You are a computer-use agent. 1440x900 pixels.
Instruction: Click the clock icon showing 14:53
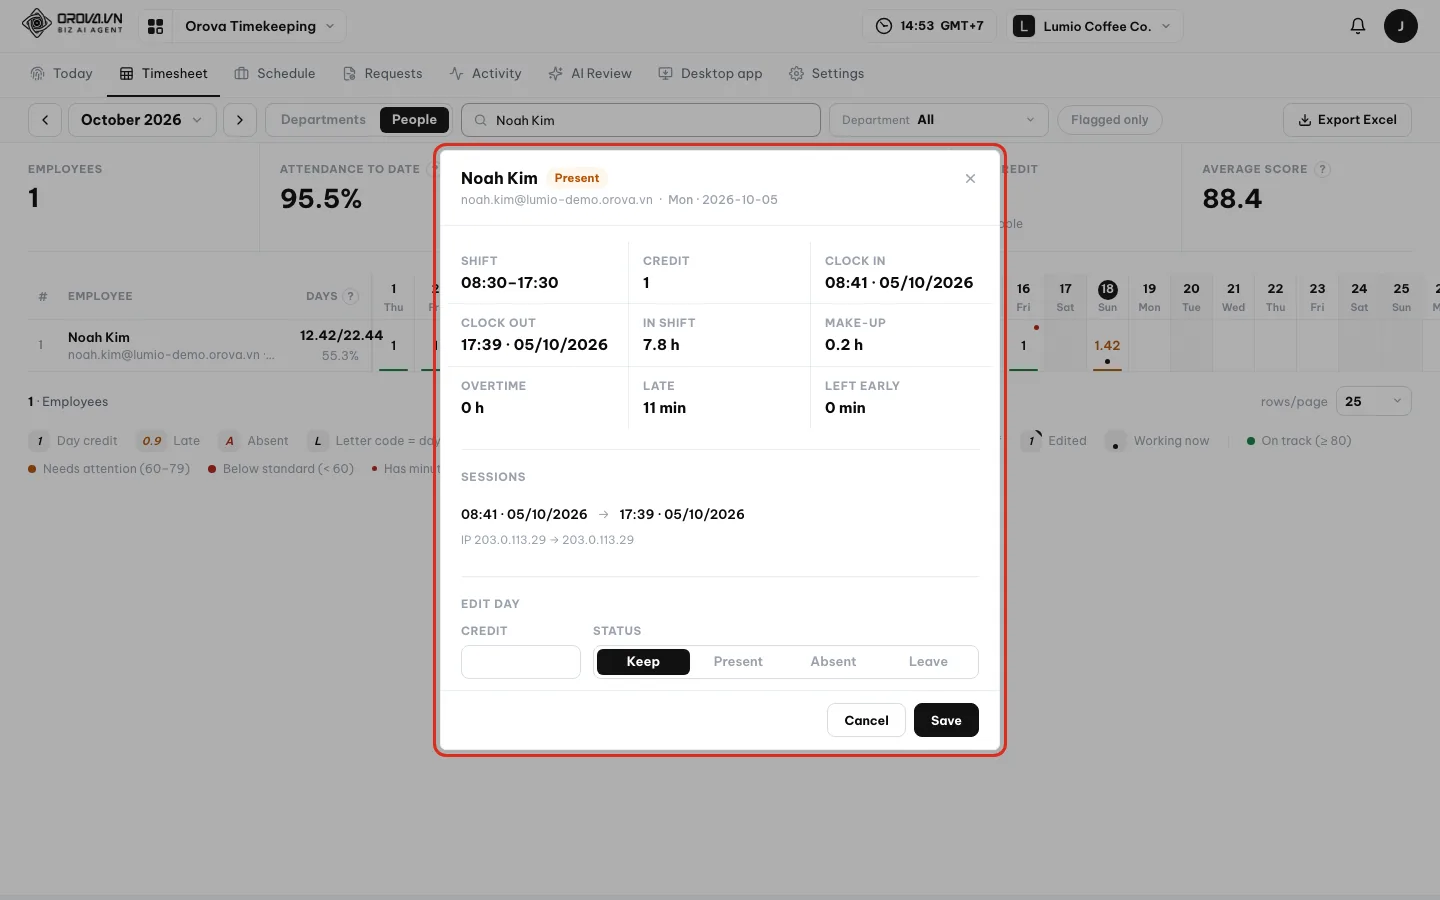[x=884, y=27]
